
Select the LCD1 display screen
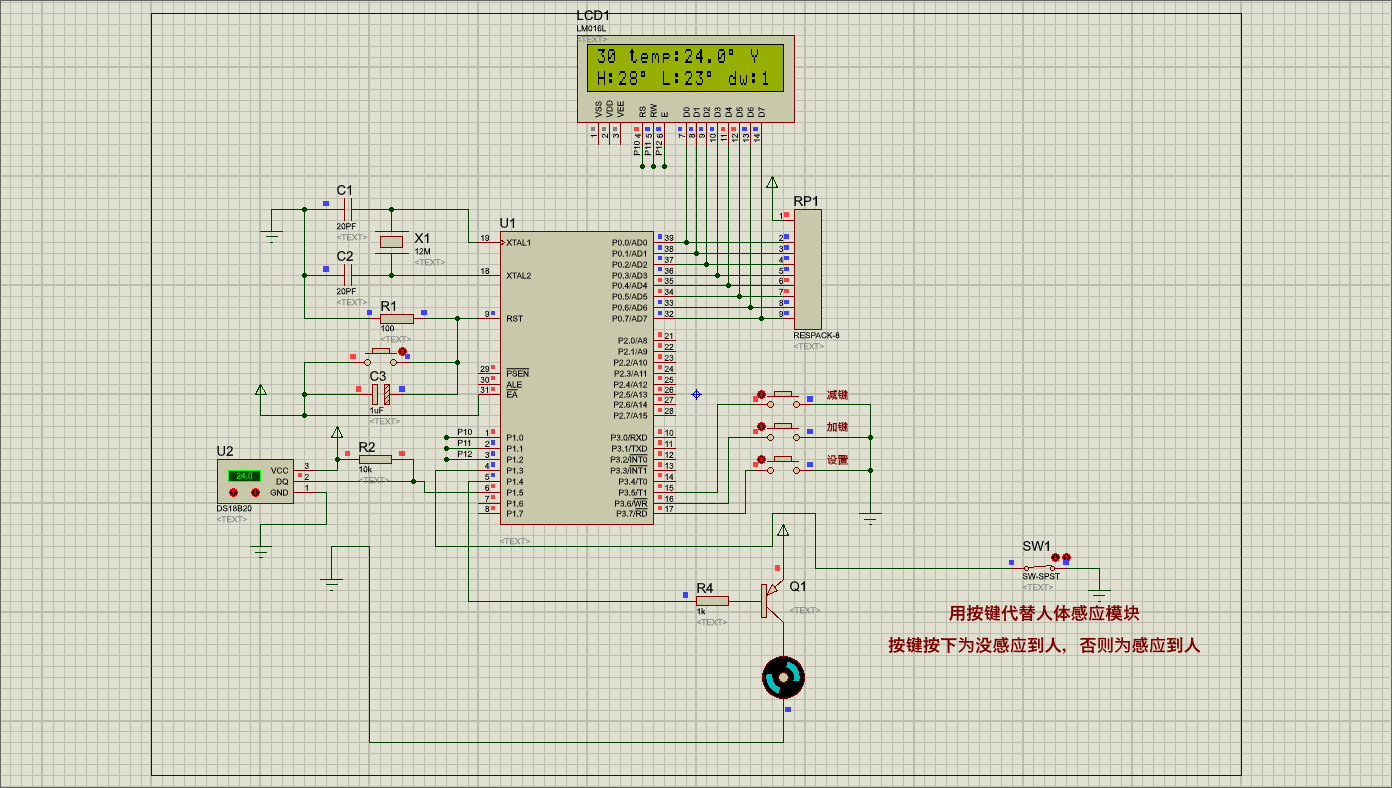click(686, 68)
